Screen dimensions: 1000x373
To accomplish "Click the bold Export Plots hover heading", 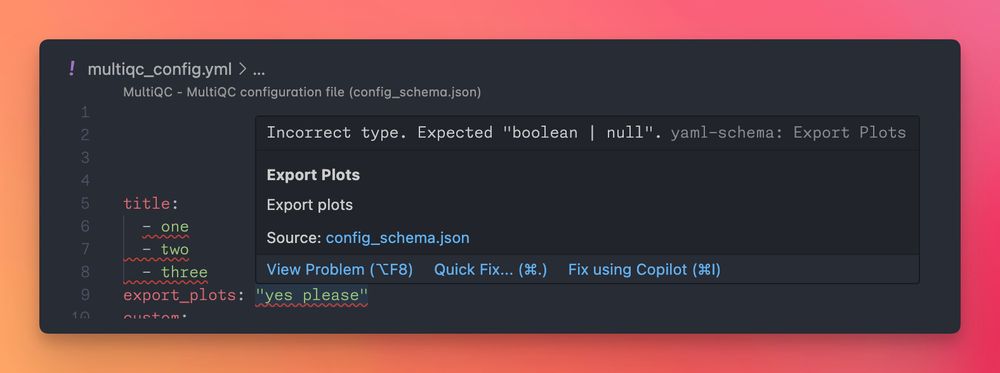I will pos(313,175).
